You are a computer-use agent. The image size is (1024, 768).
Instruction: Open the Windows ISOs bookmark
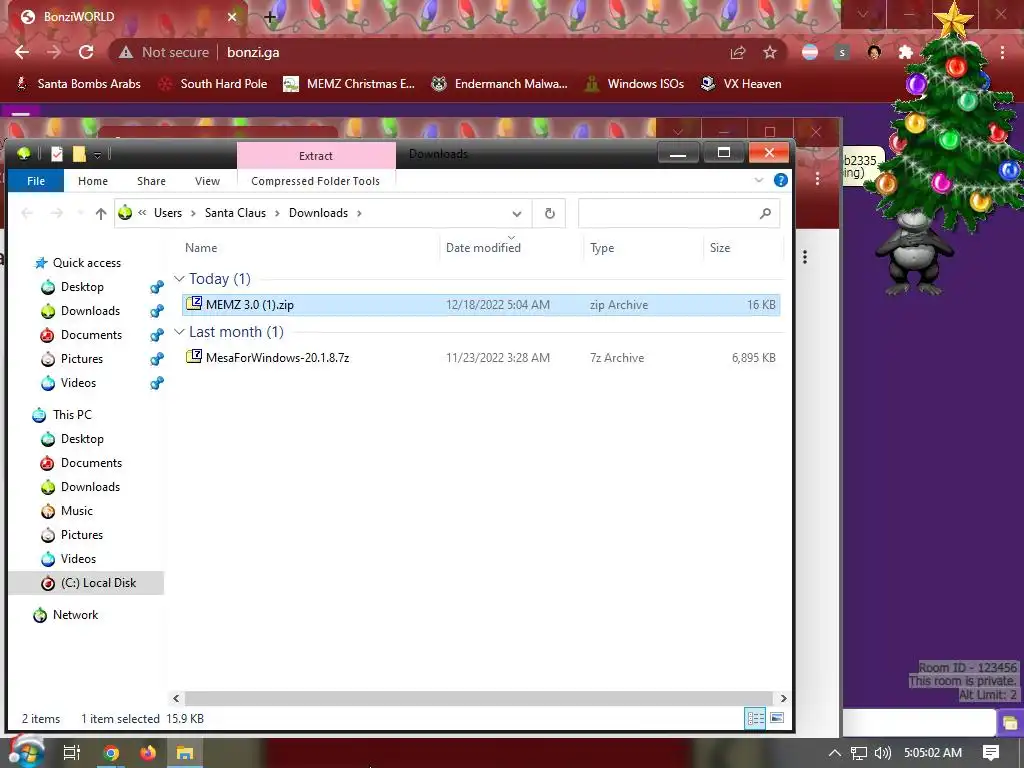634,84
